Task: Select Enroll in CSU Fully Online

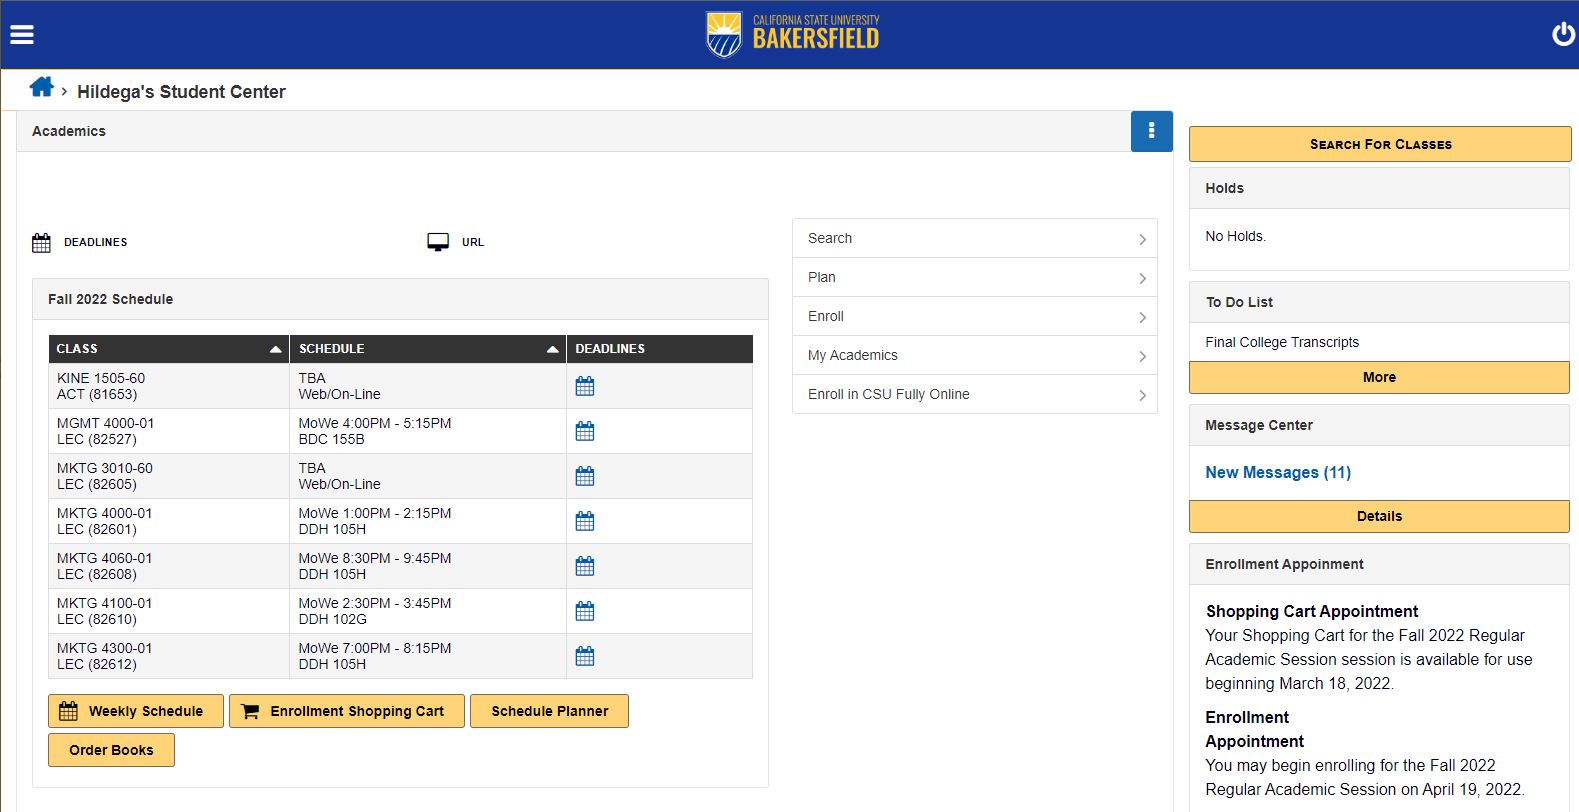Action: click(x=974, y=394)
